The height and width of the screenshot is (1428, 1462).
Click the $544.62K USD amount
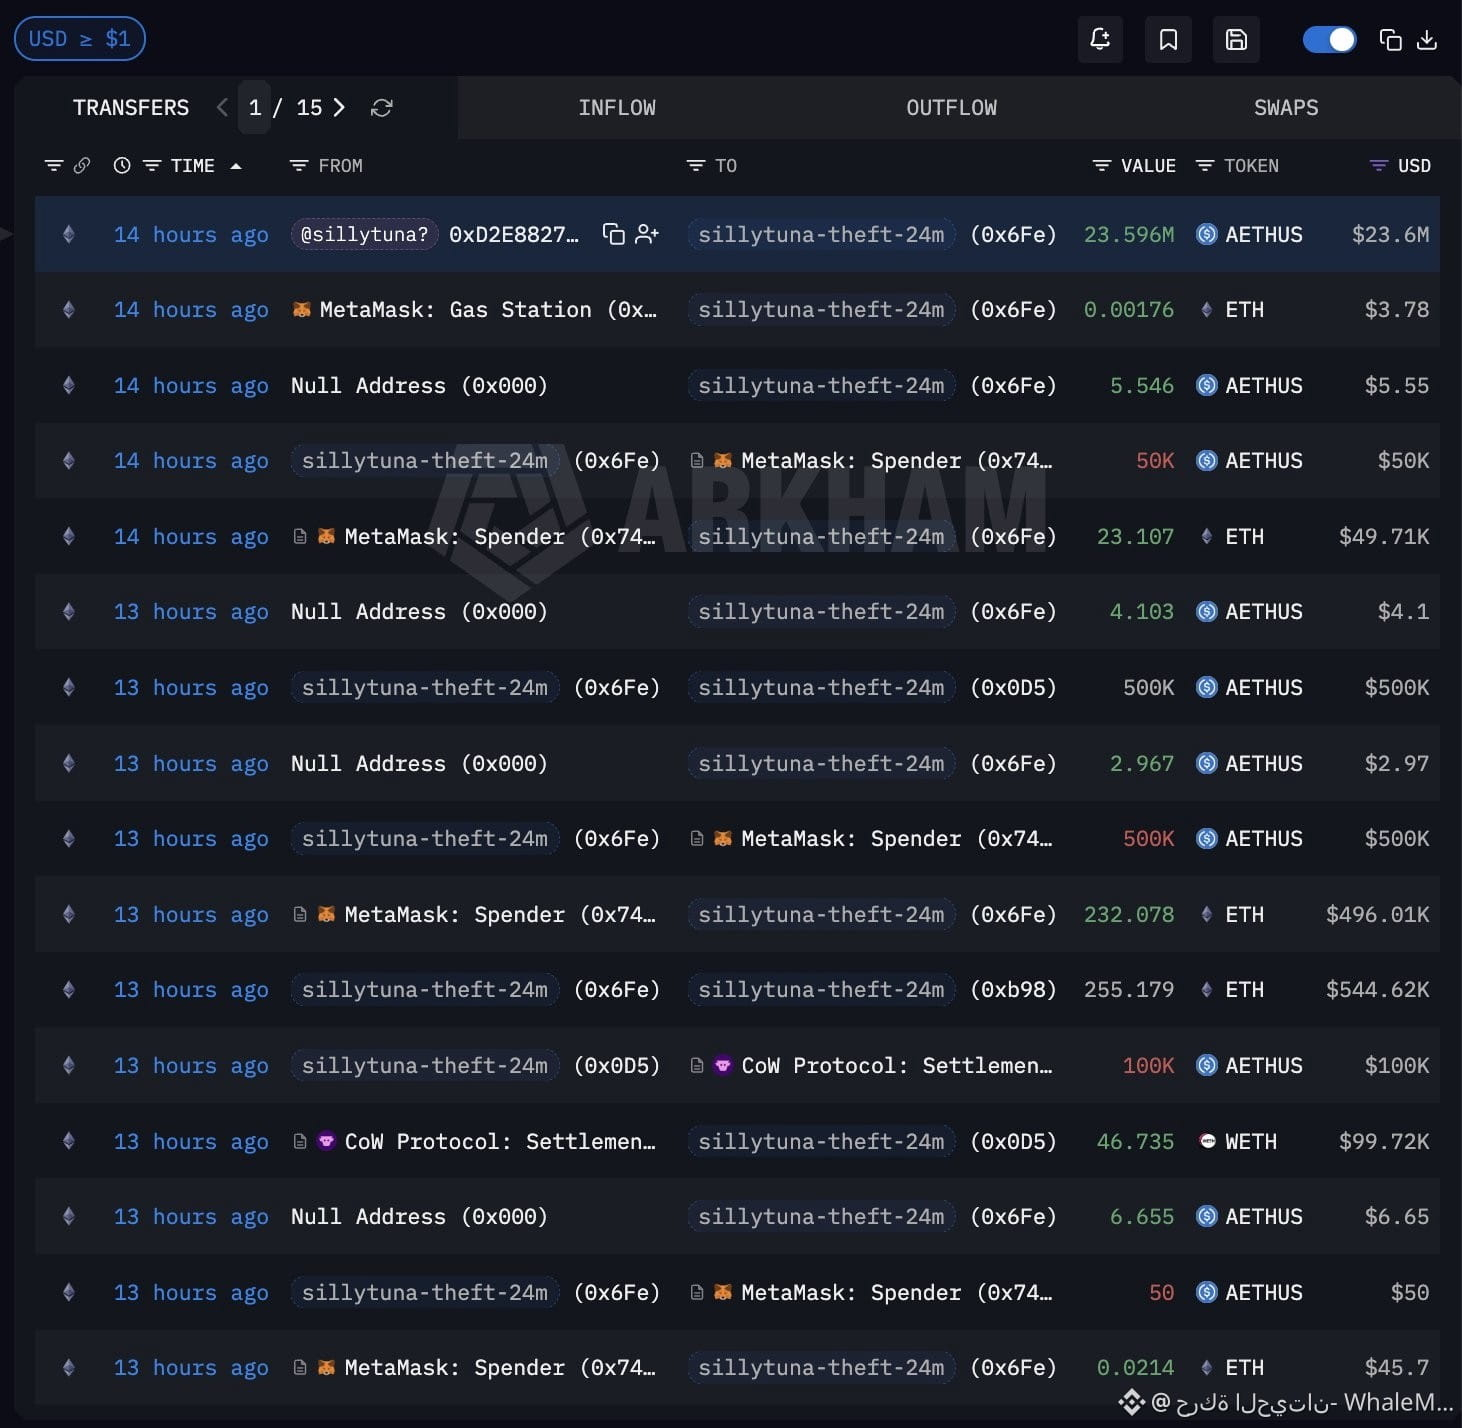tap(1377, 990)
